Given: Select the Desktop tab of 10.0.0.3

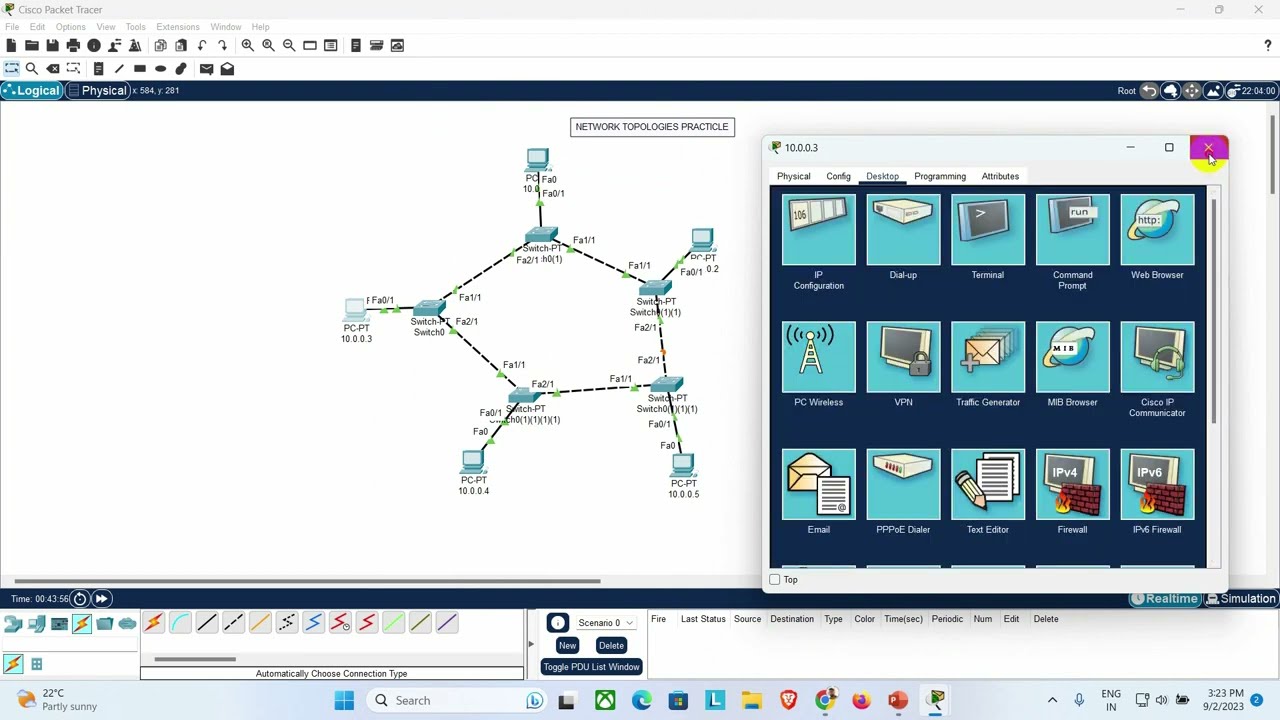Looking at the screenshot, I should [x=882, y=176].
